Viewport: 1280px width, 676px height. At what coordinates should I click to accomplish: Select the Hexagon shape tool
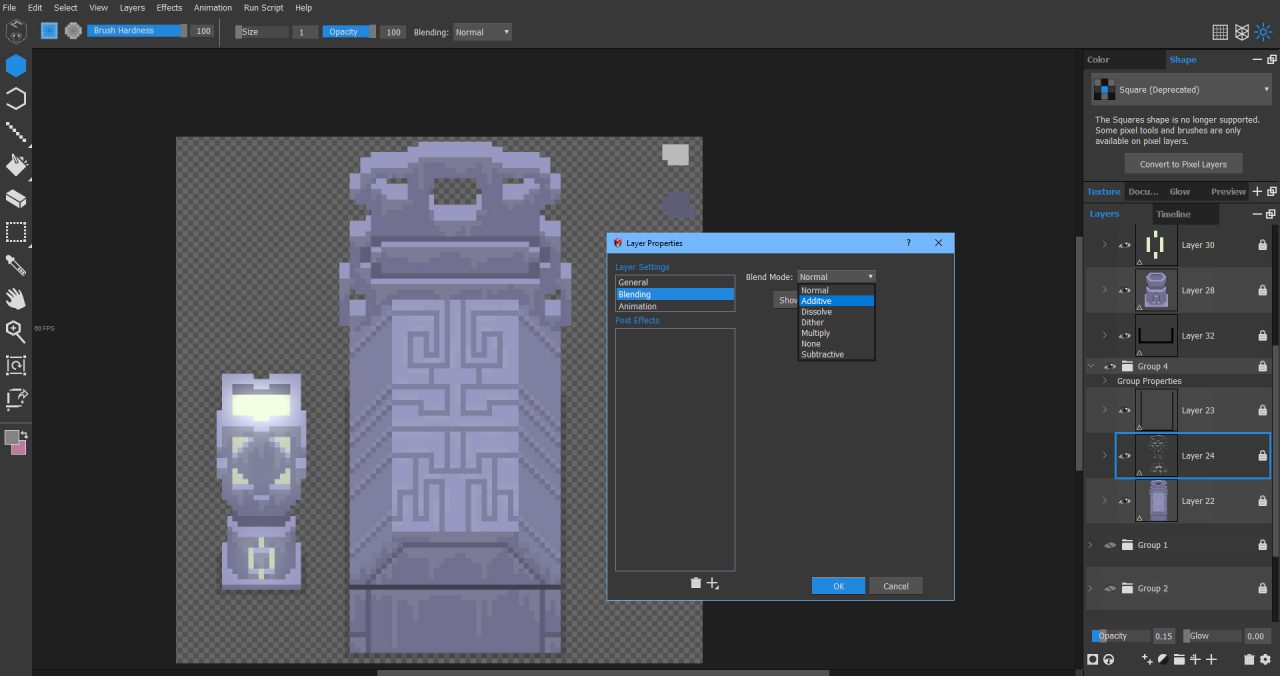(x=15, y=65)
